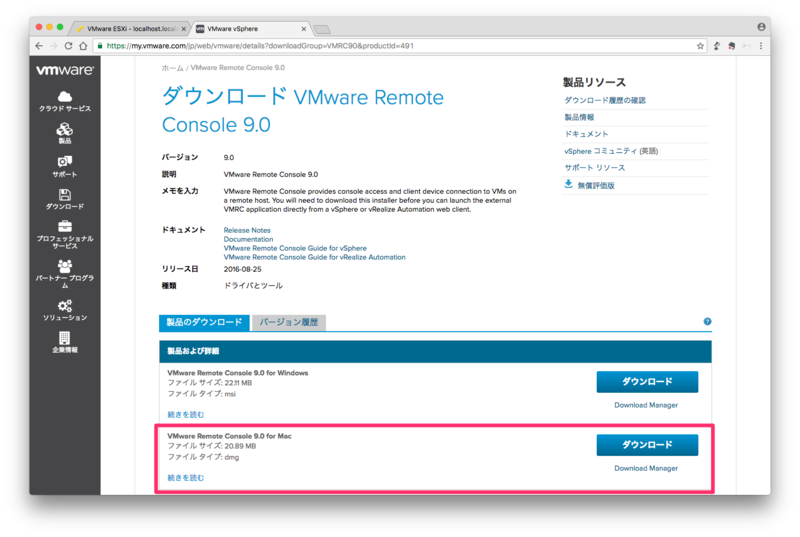Switch to VMware ESXi localhost tab
Screen dimensions: 800x537
click(x=131, y=29)
